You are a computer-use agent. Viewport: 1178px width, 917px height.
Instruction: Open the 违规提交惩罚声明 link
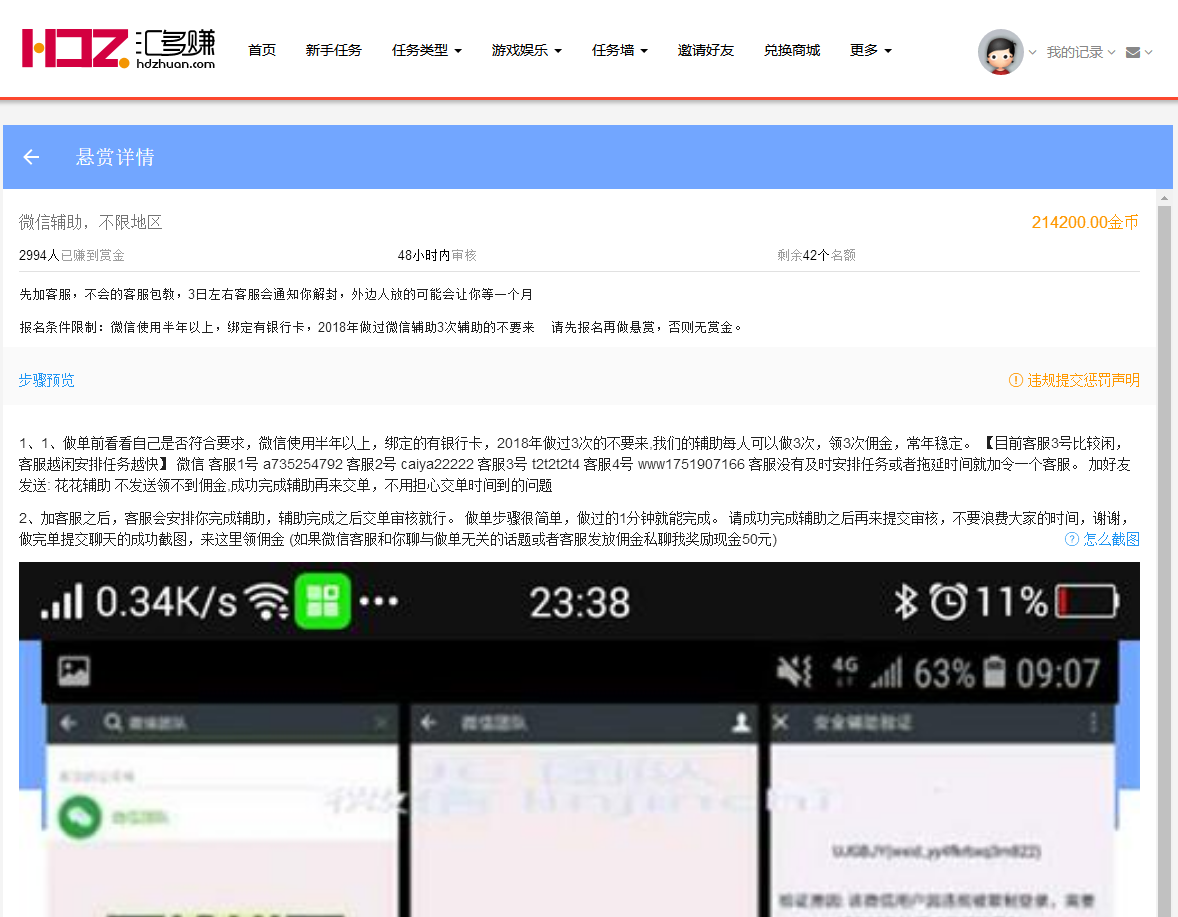[1083, 380]
